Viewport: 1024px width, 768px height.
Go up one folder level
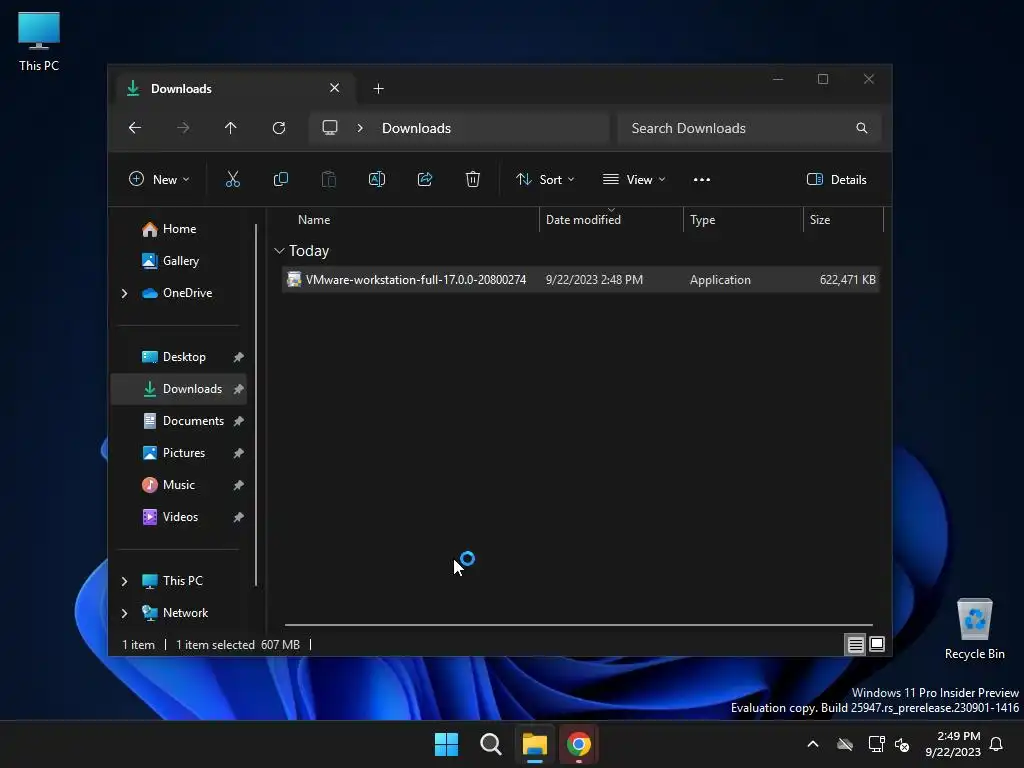click(x=231, y=128)
